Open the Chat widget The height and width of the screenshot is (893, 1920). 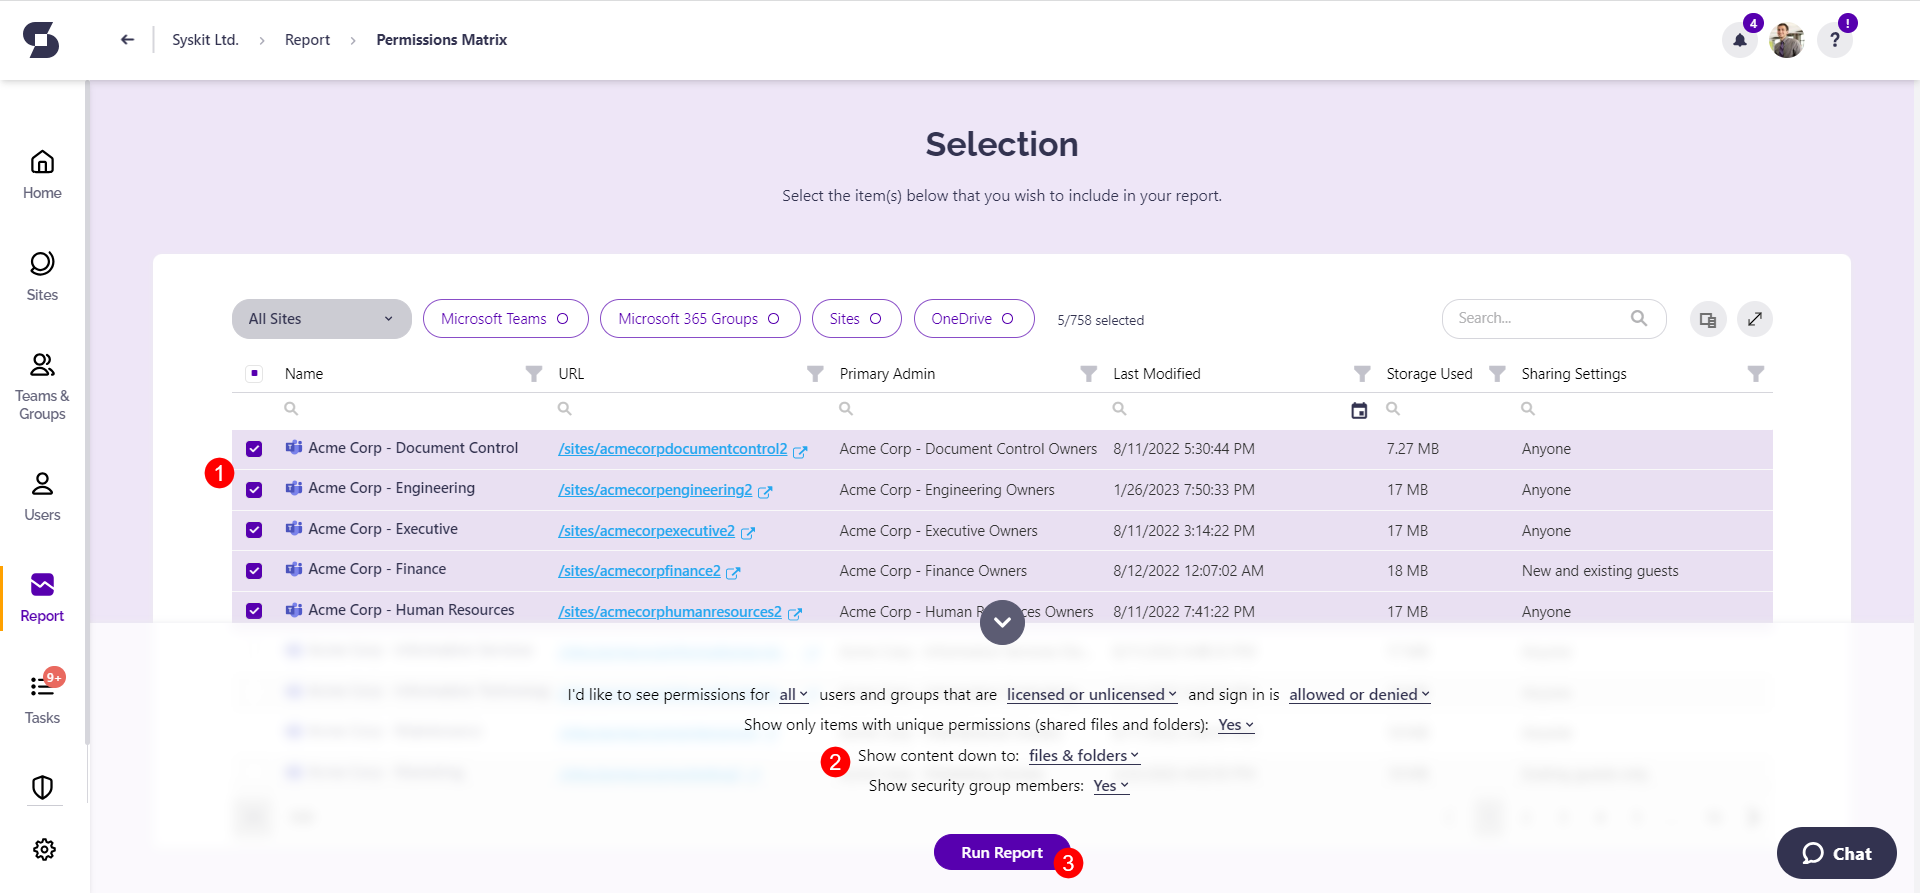pos(1837,853)
